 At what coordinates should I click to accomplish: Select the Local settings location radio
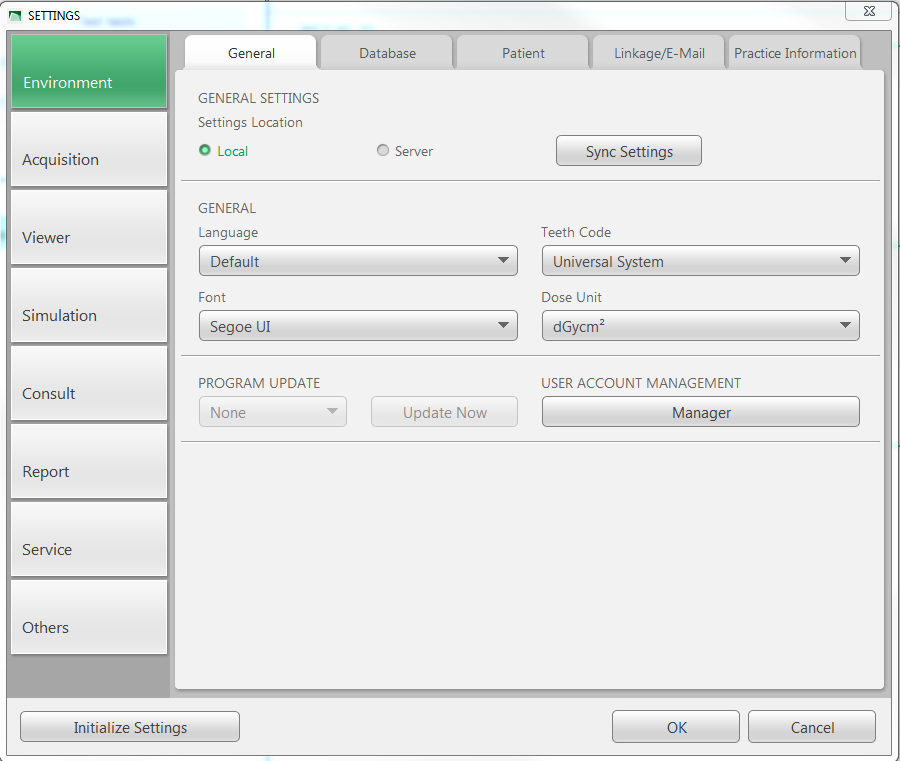(205, 150)
